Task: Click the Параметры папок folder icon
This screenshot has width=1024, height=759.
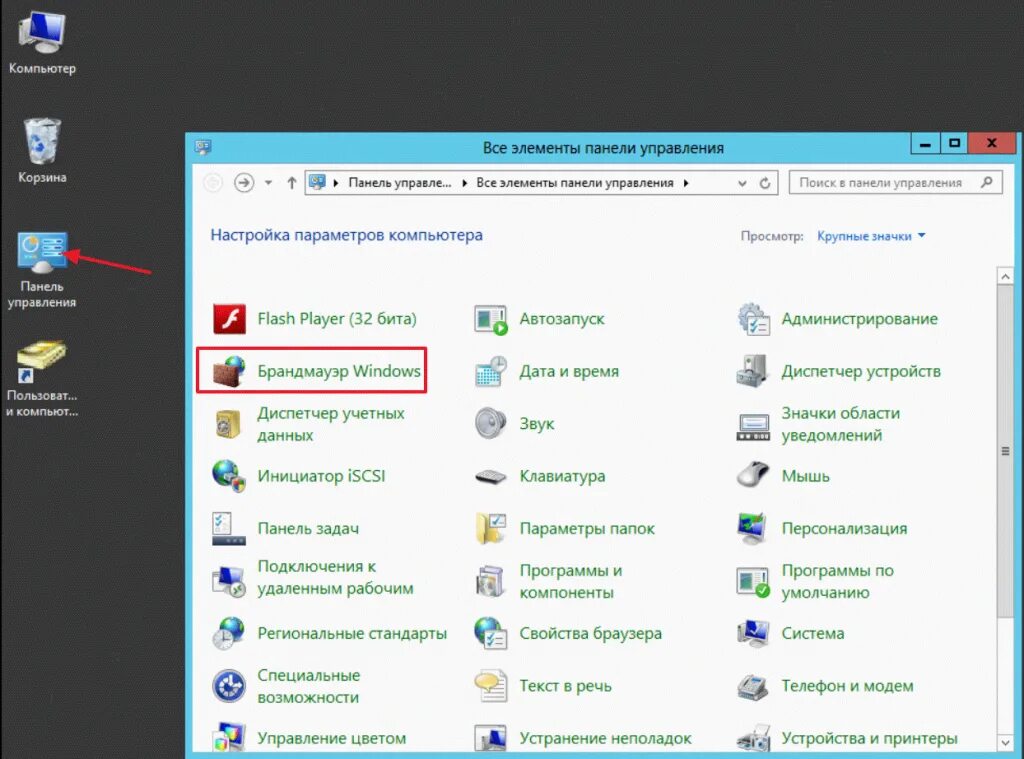Action: (491, 528)
